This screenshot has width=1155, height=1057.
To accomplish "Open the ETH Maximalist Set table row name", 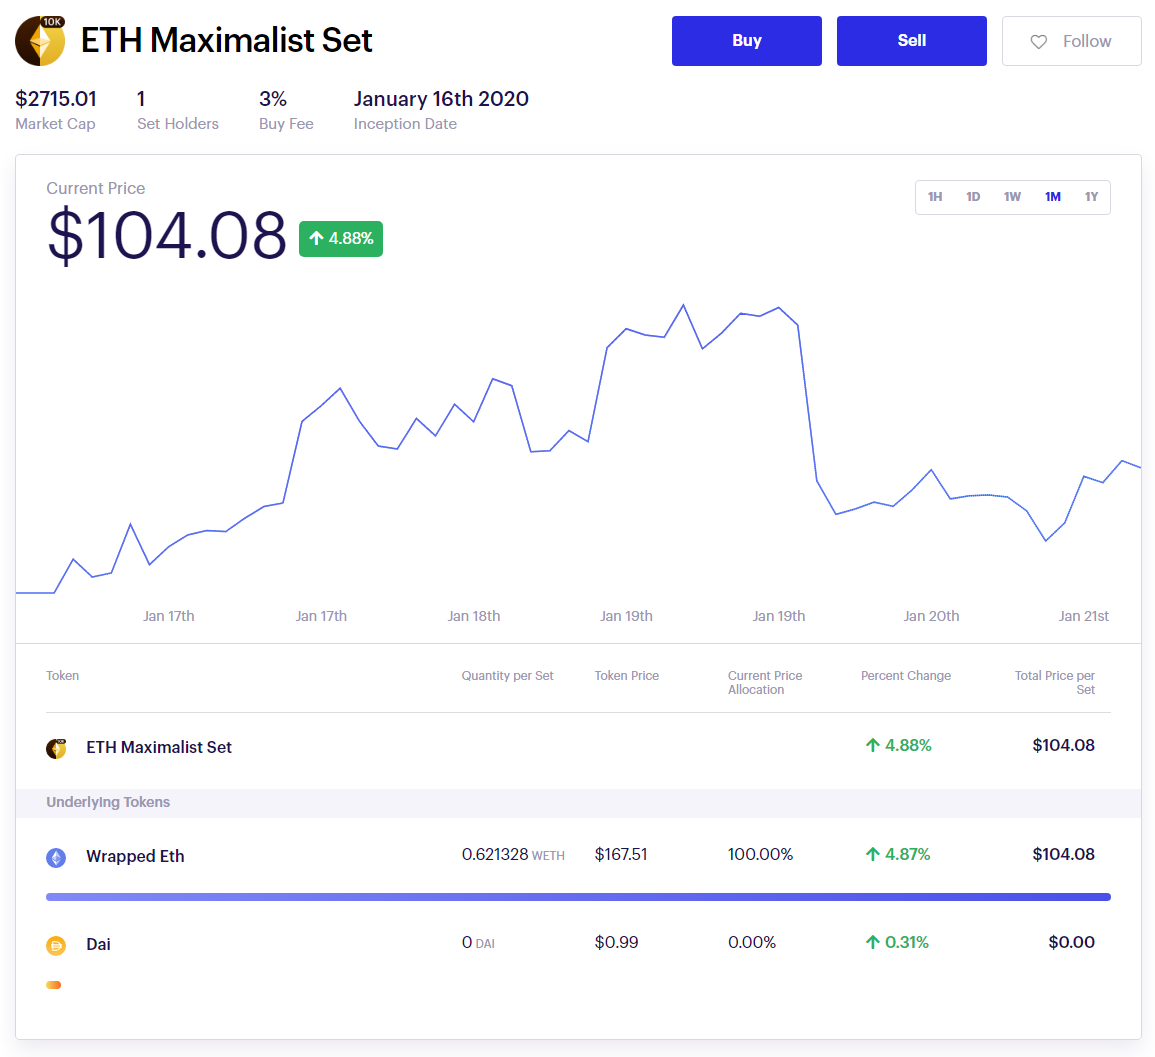I will tap(158, 748).
